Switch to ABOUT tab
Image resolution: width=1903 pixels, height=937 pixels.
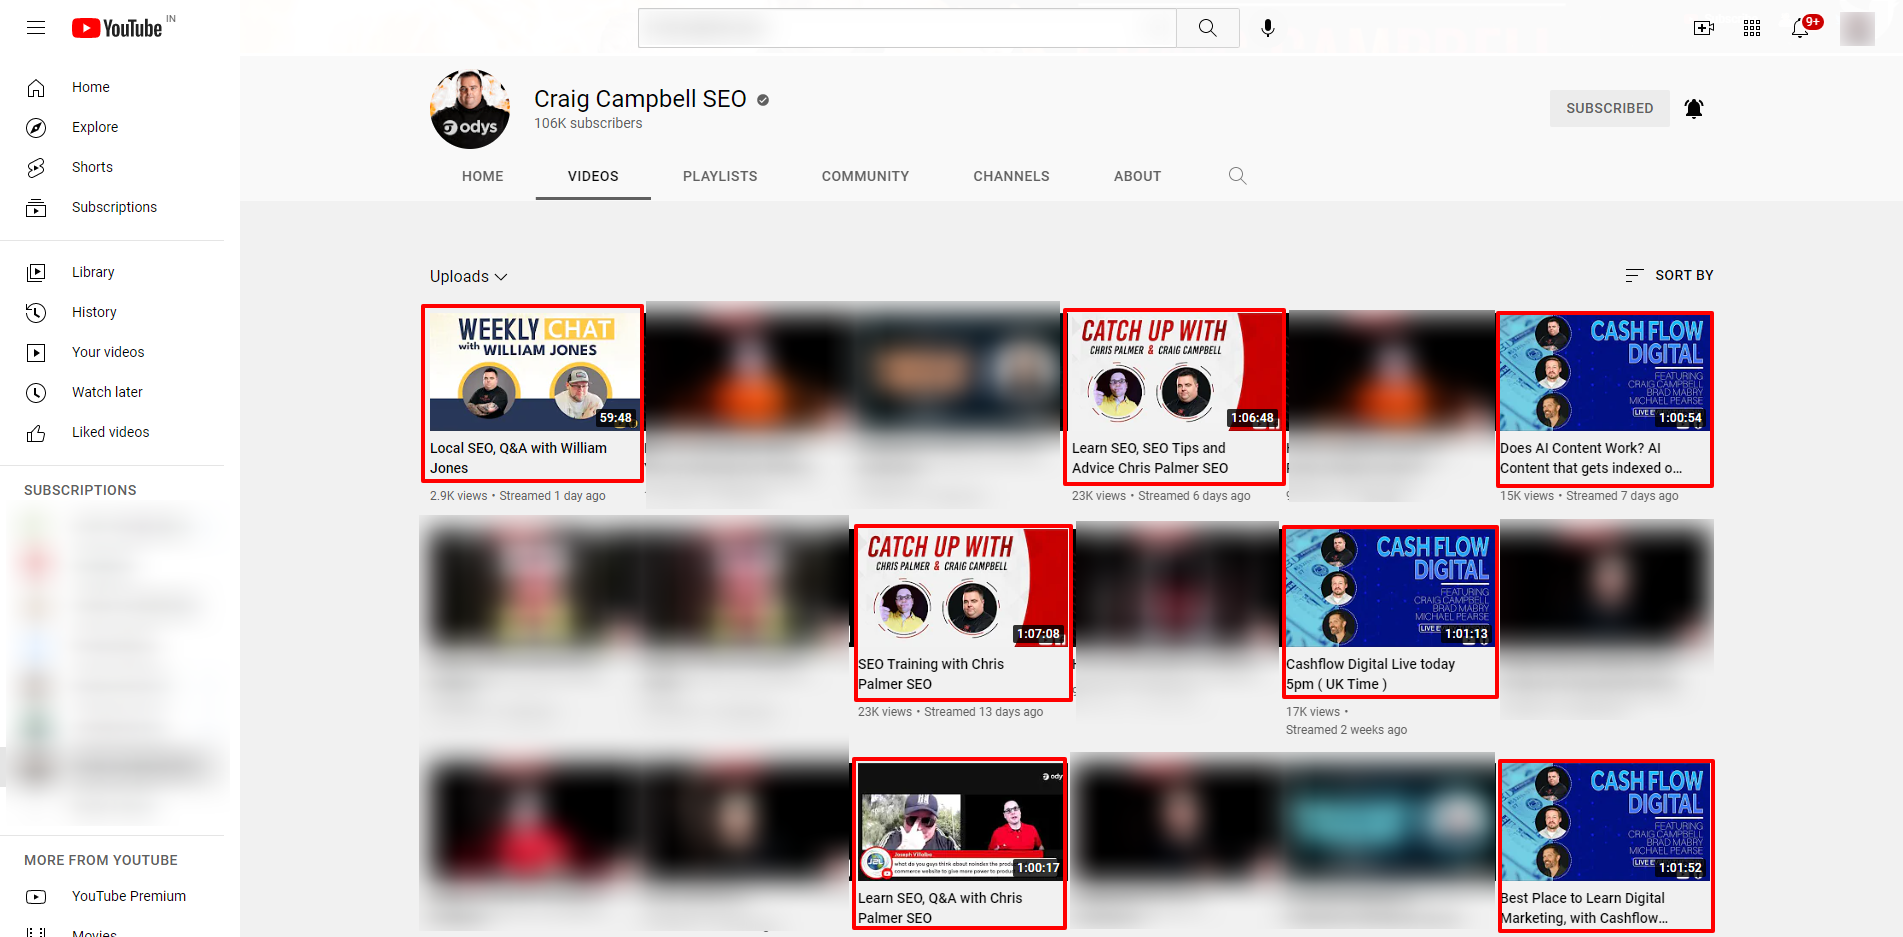click(x=1138, y=176)
